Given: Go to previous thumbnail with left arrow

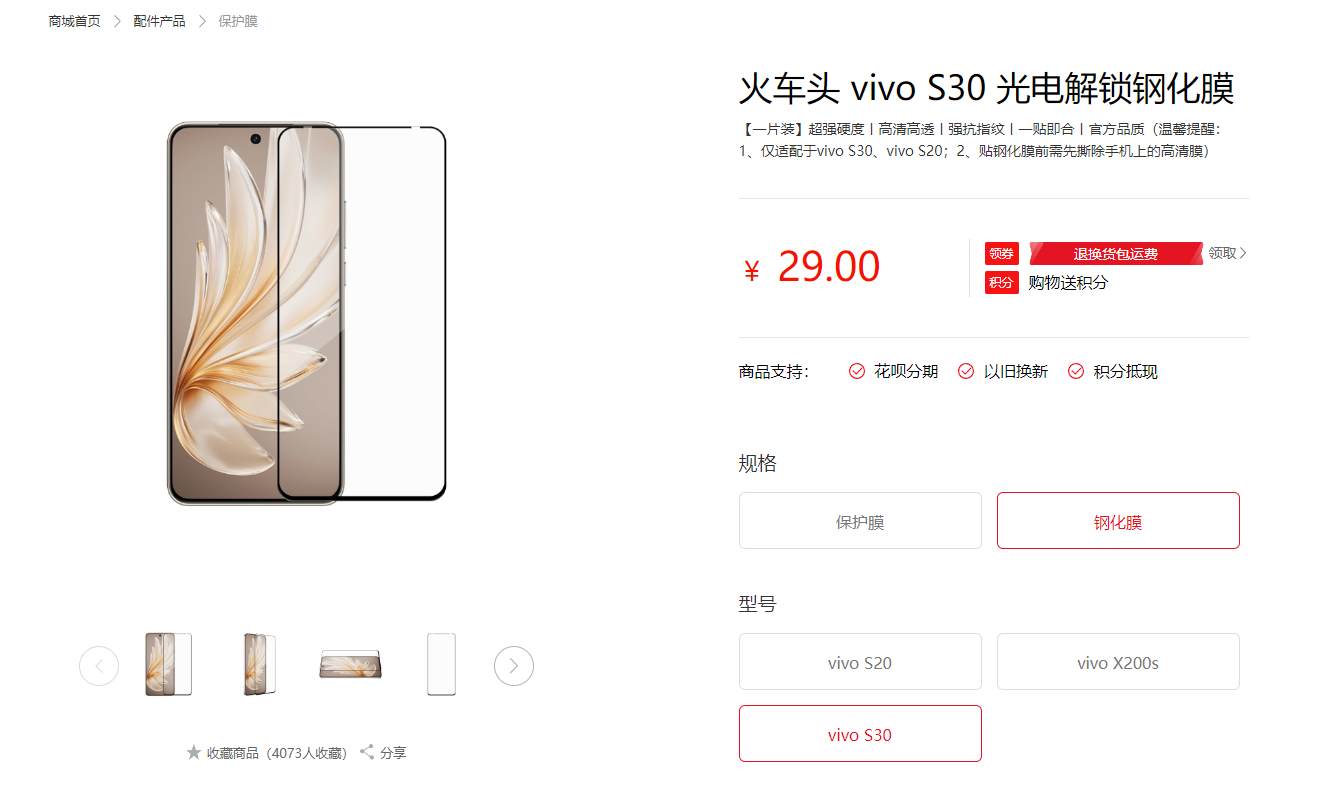Looking at the screenshot, I should pos(99,666).
